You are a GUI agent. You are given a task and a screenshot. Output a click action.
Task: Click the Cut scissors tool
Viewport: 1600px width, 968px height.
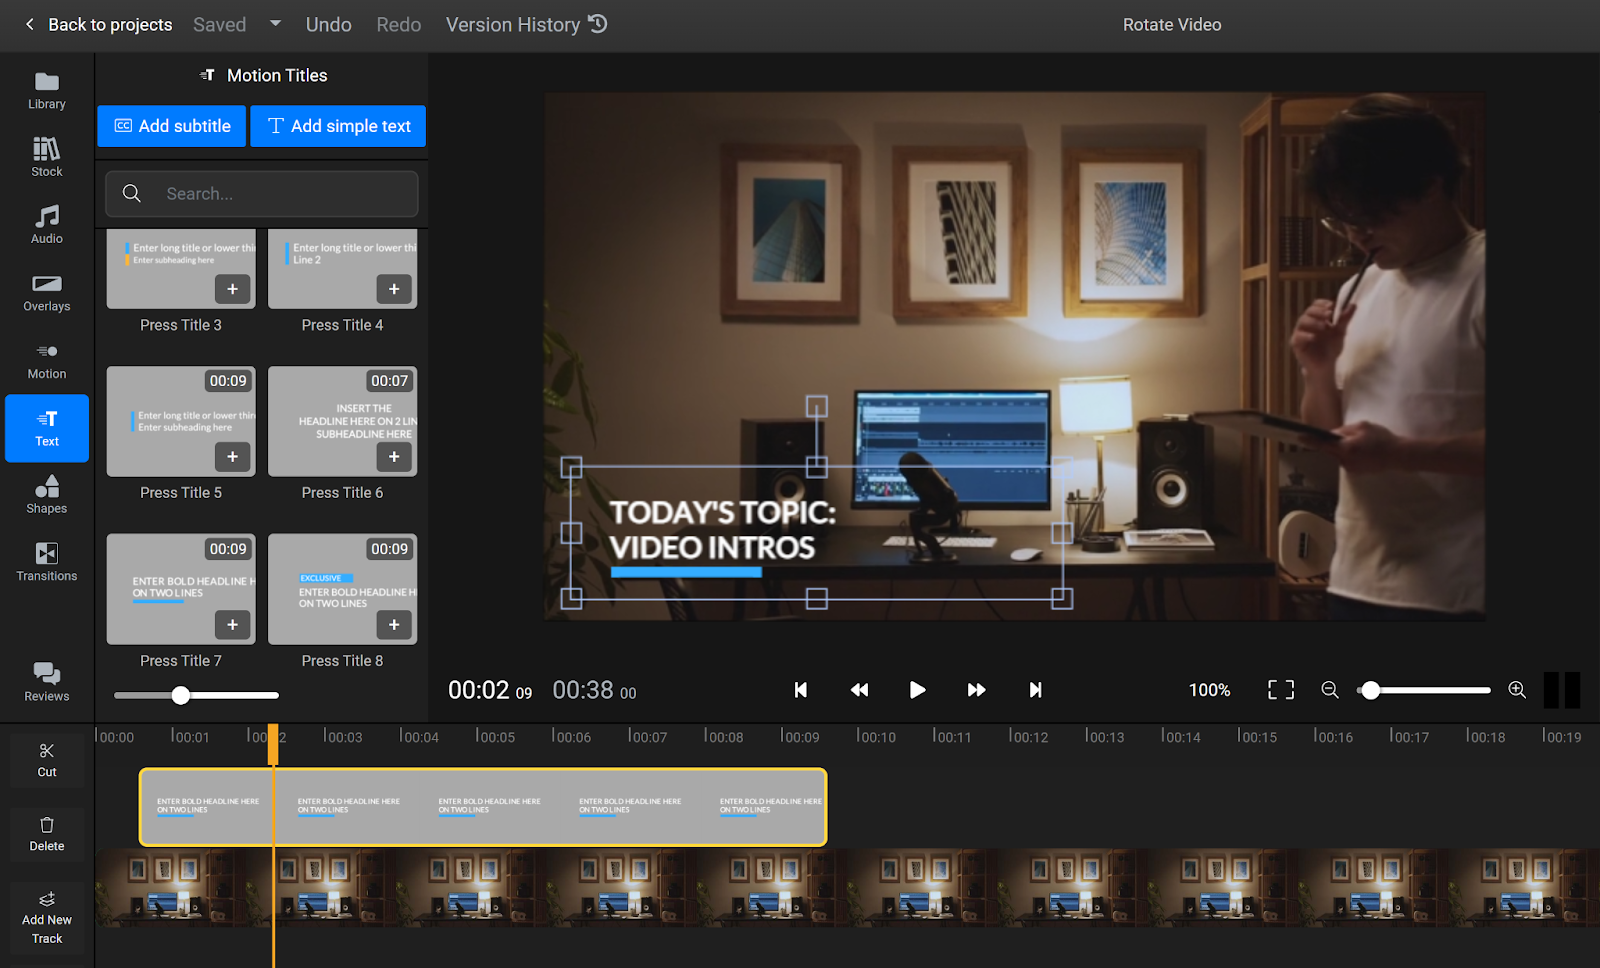[47, 760]
